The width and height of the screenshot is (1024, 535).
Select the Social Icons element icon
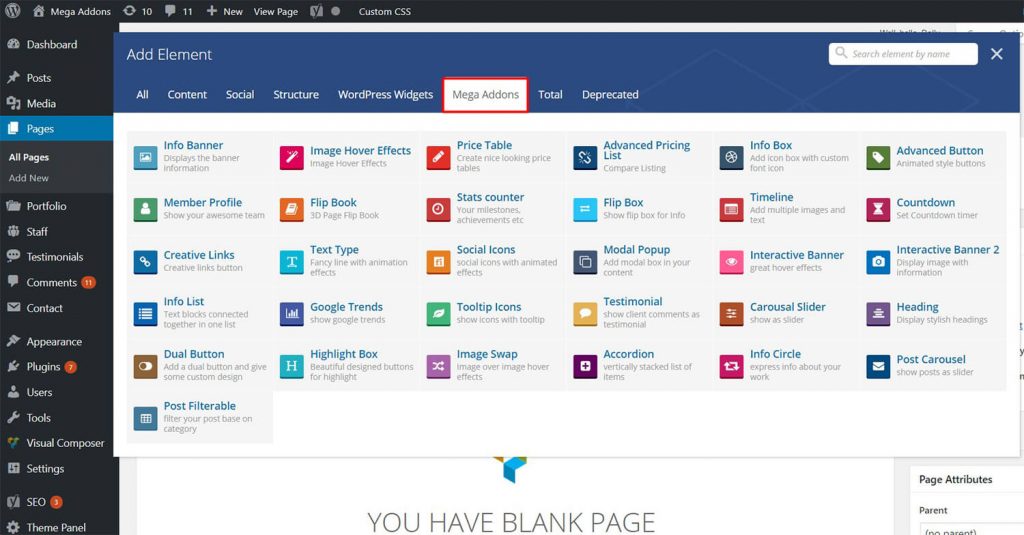(438, 262)
